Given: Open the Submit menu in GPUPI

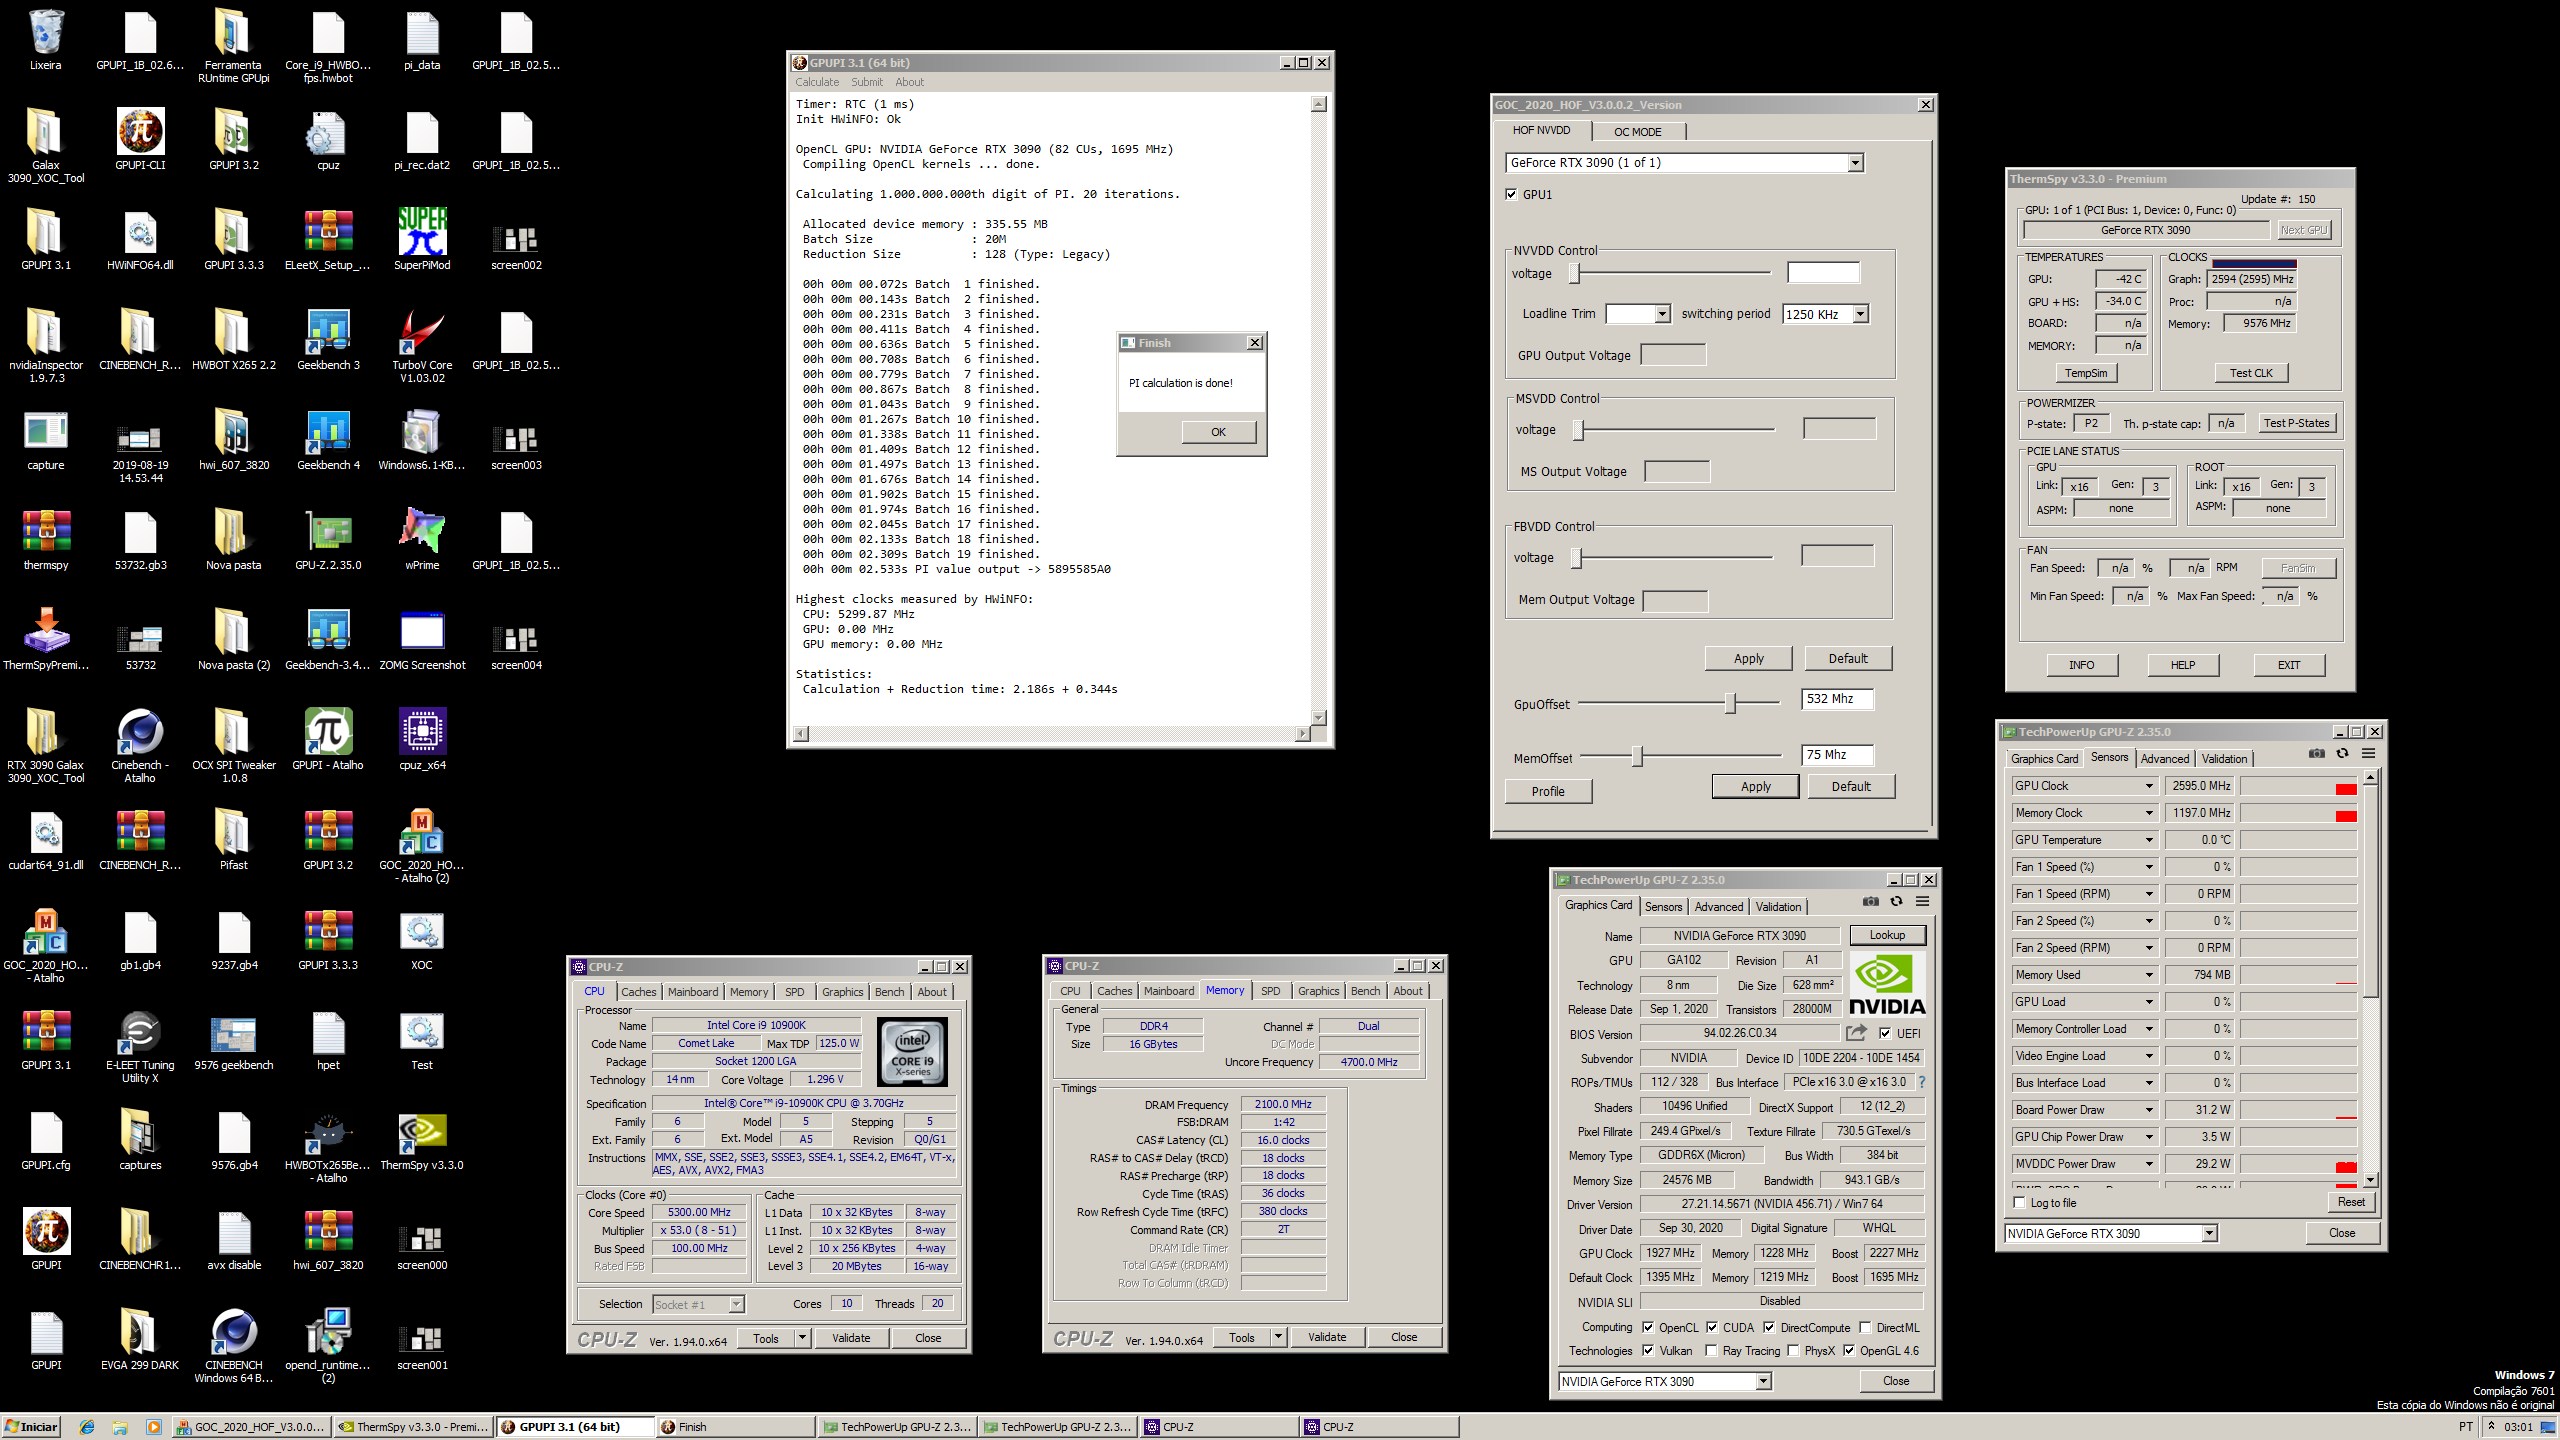Looking at the screenshot, I should point(867,82).
